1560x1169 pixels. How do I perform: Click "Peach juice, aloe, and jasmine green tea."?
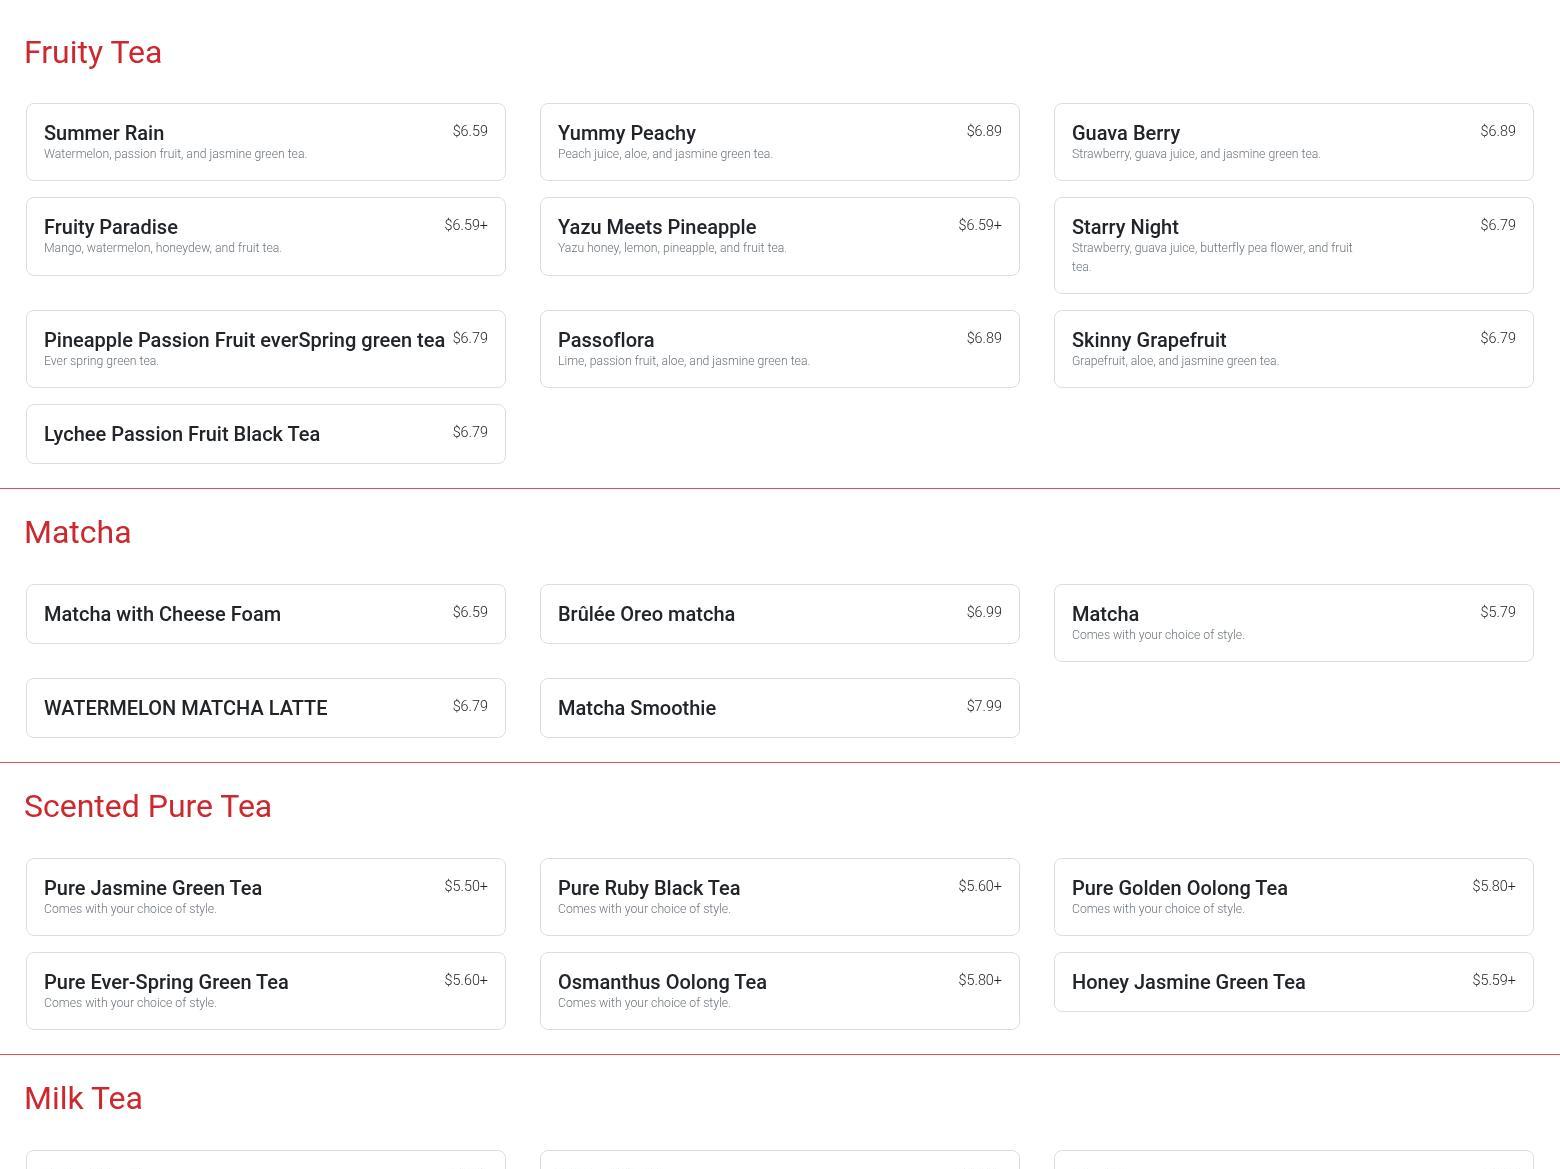(x=665, y=154)
